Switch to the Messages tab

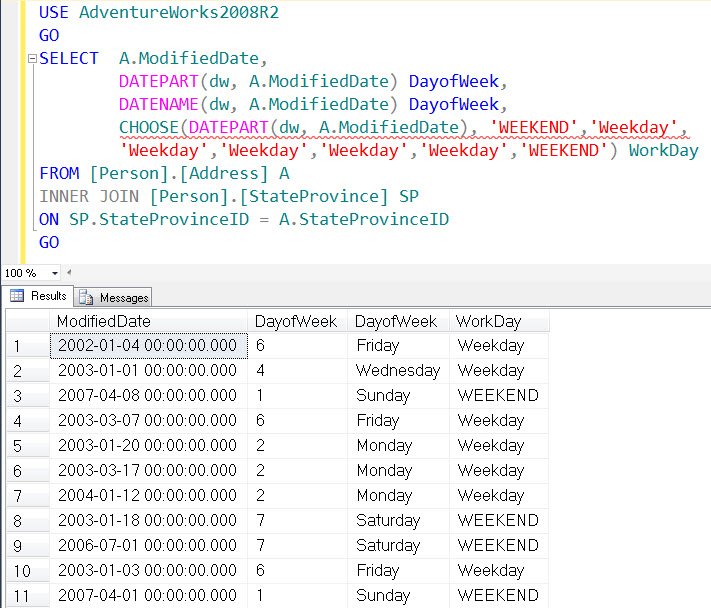click(113, 297)
